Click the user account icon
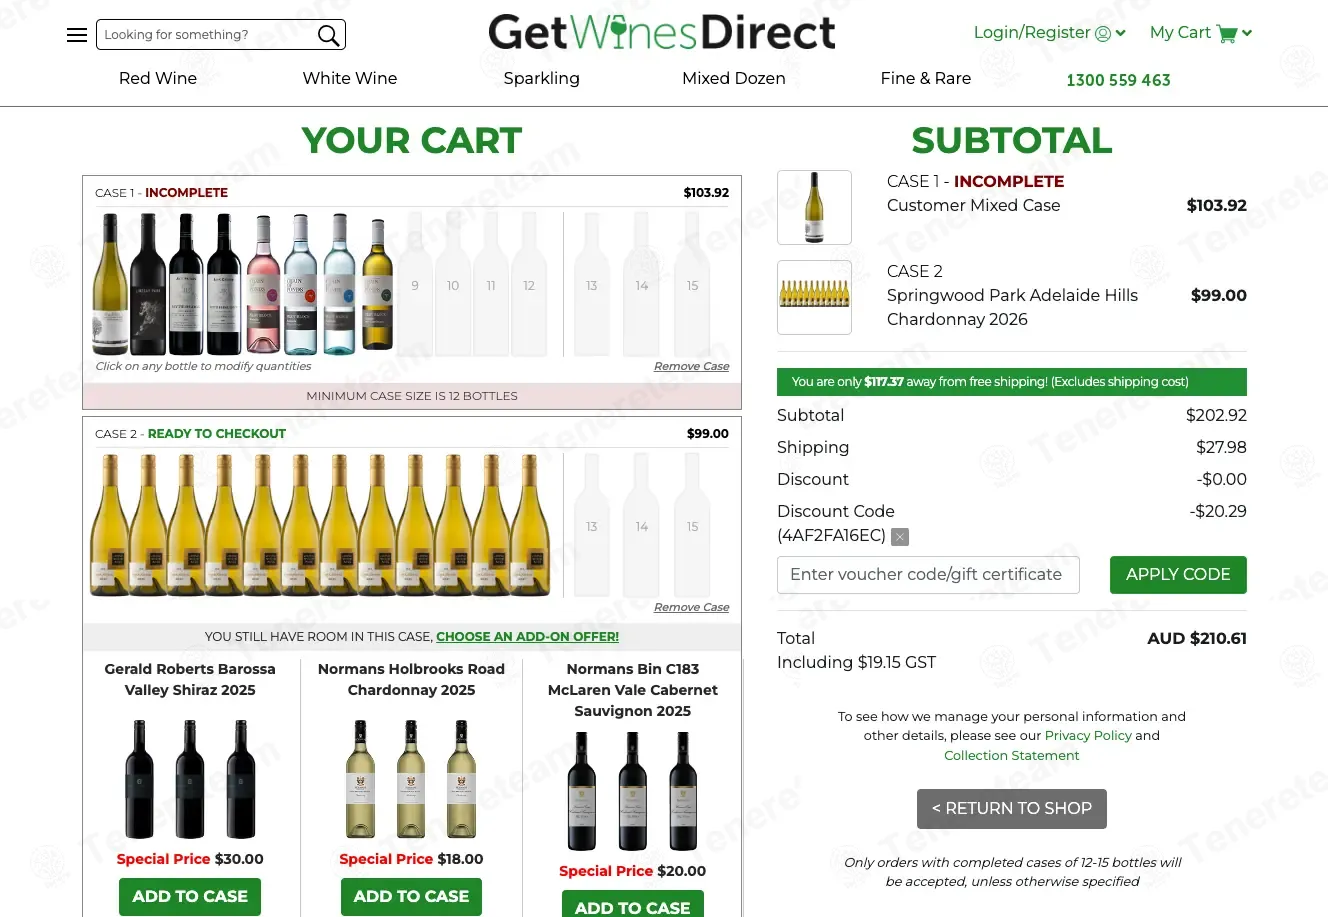The width and height of the screenshot is (1328, 917). (1103, 33)
